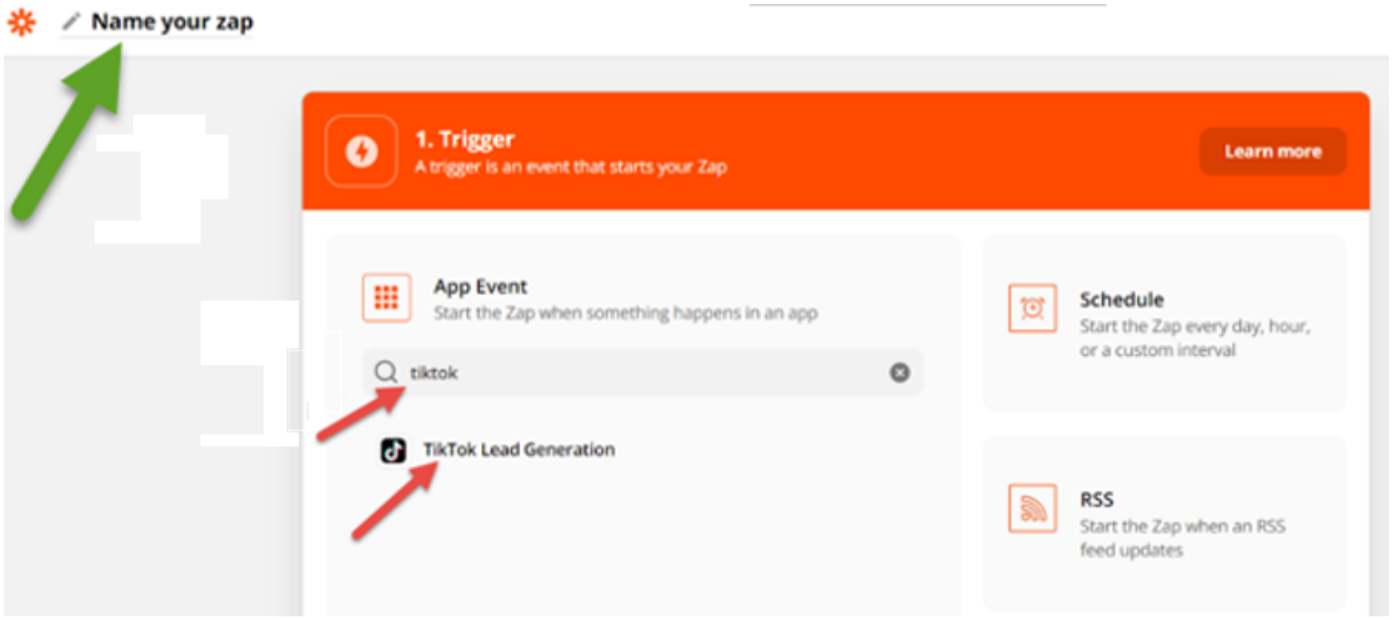This screenshot has height=620, width=1393.
Task: Click the pencil edit icon beside zap name
Action: click(71, 22)
